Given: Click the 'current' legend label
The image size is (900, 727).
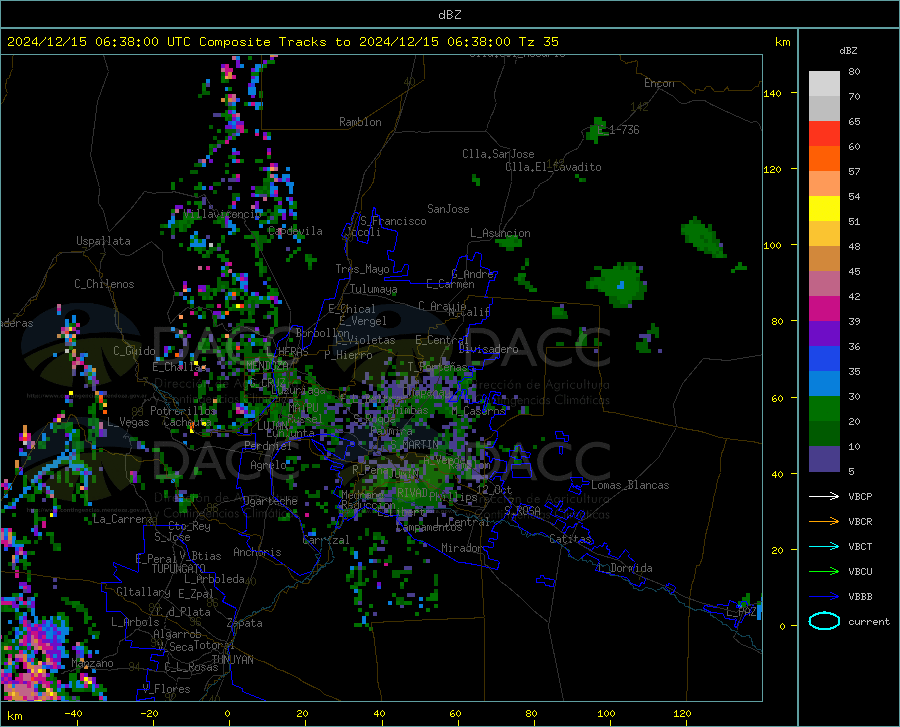Looking at the screenshot, I should [x=869, y=621].
